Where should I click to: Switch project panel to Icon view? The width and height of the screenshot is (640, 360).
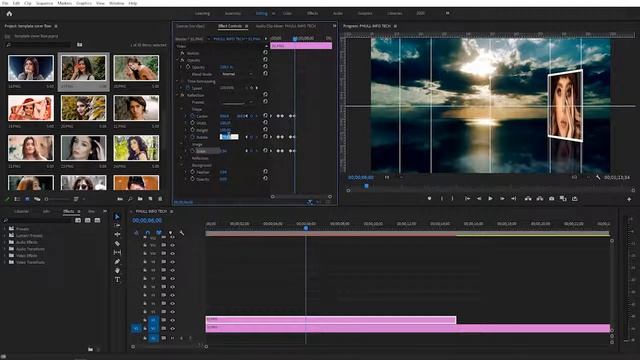(x=27, y=199)
